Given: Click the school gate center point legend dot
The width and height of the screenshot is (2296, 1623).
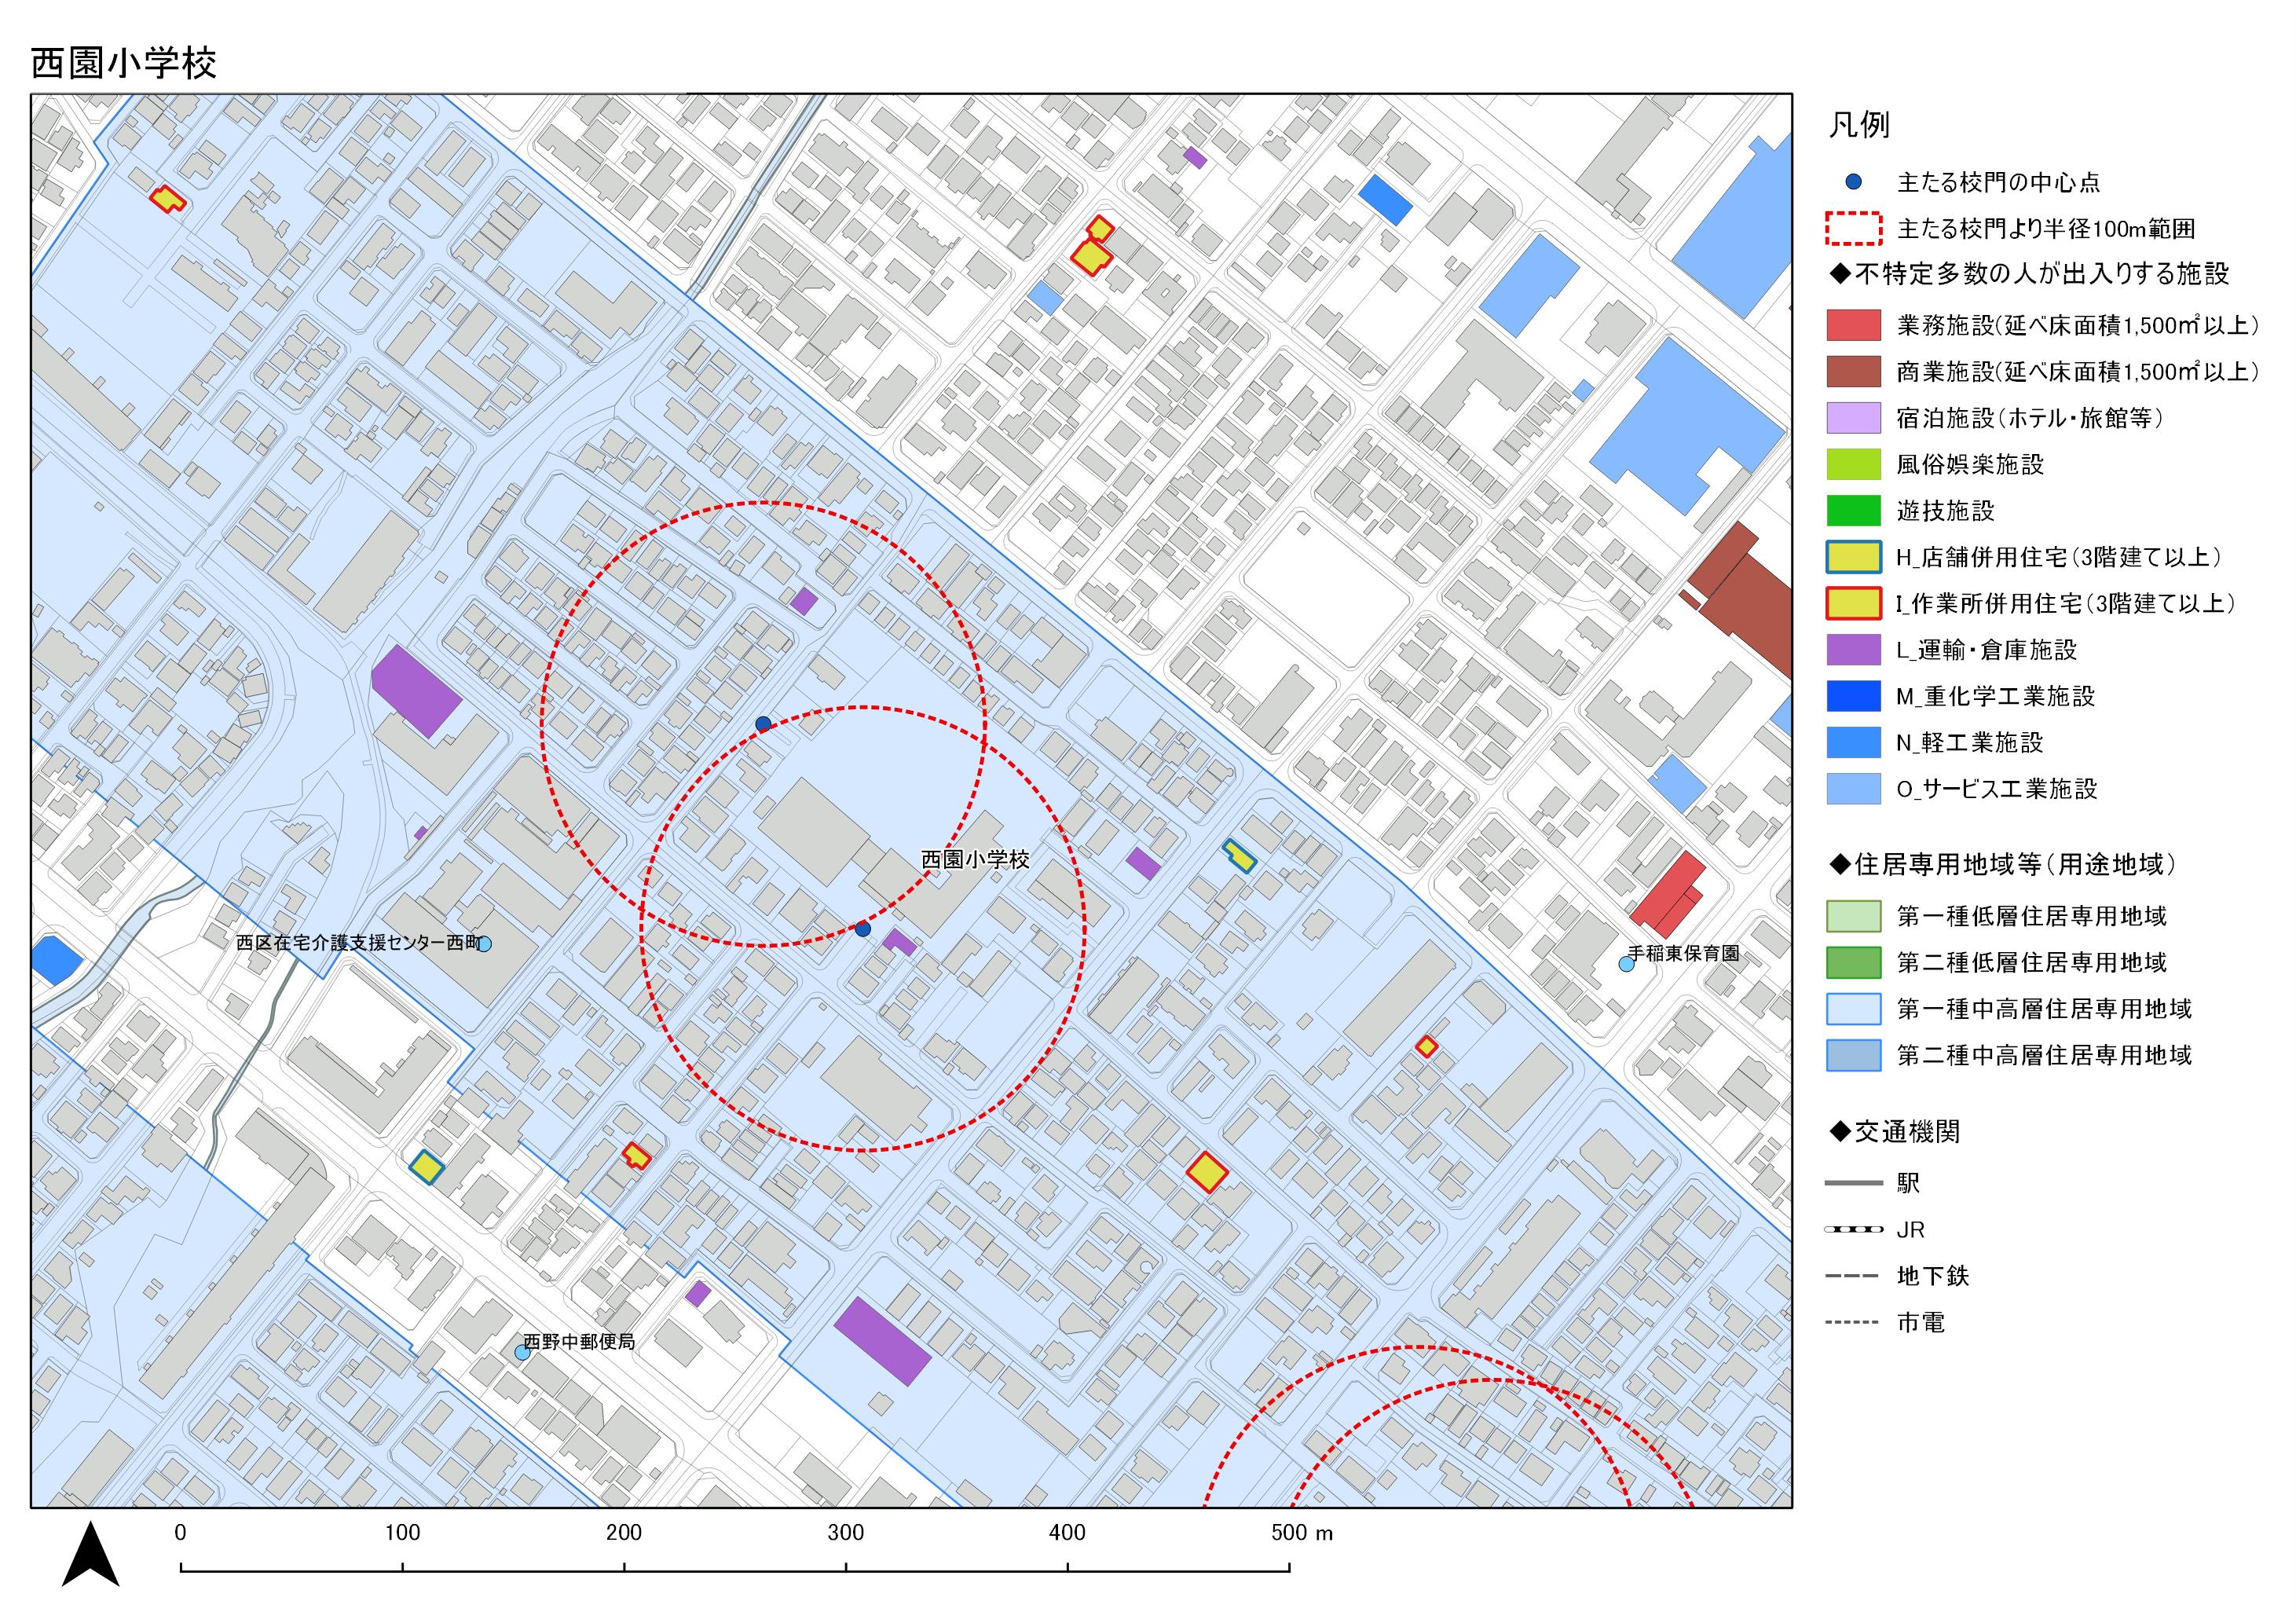Looking at the screenshot, I should point(1853,182).
